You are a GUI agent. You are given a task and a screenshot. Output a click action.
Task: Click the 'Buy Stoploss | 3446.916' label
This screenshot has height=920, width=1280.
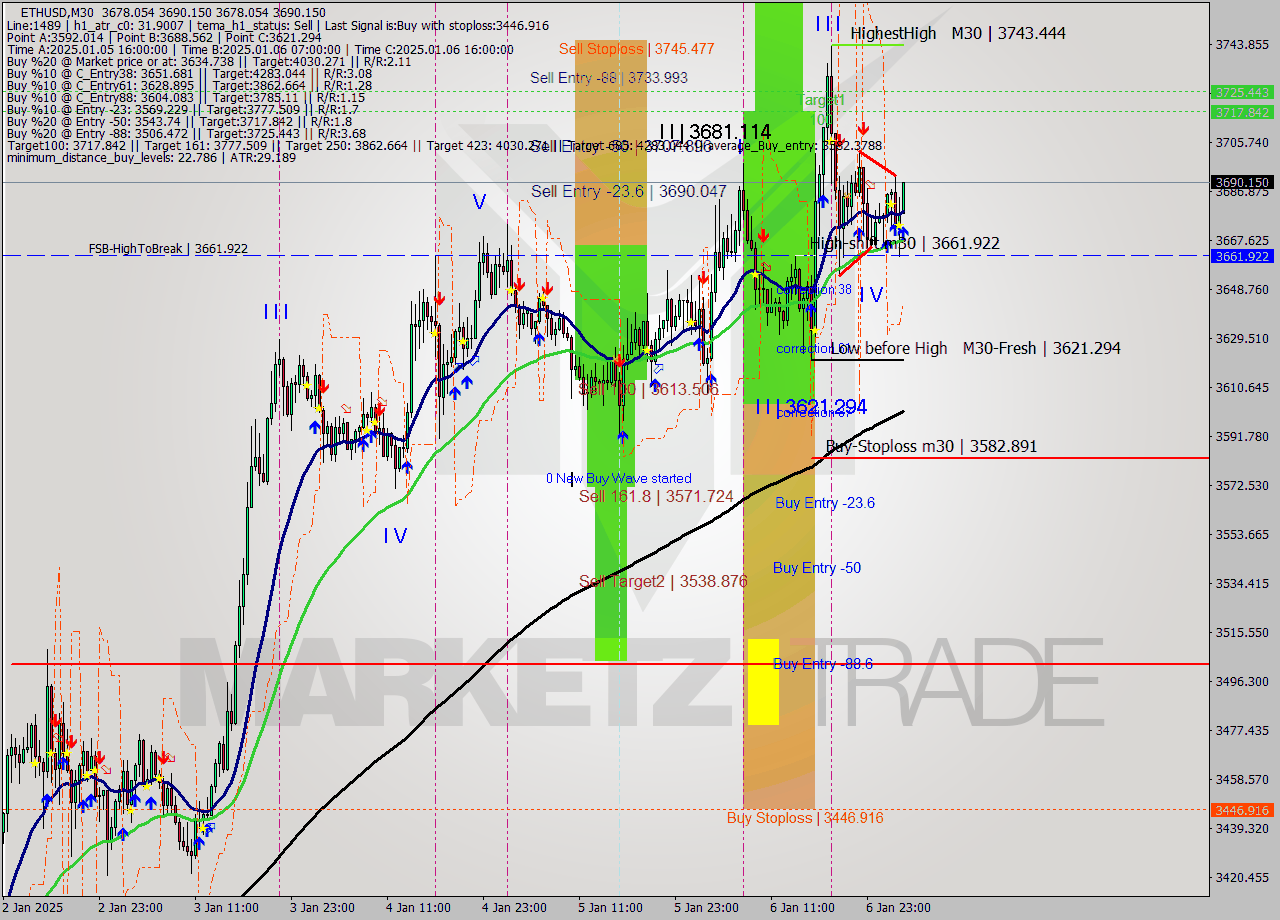tap(805, 818)
